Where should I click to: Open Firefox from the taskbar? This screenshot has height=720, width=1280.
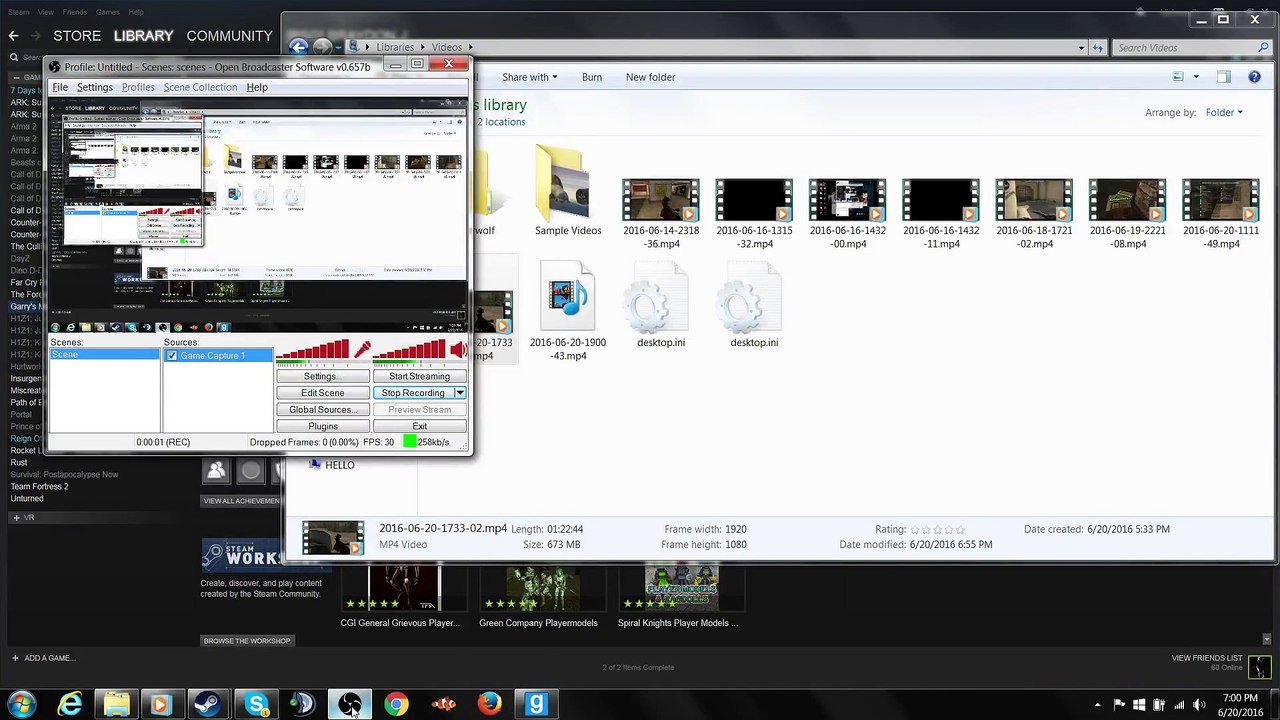click(x=490, y=704)
